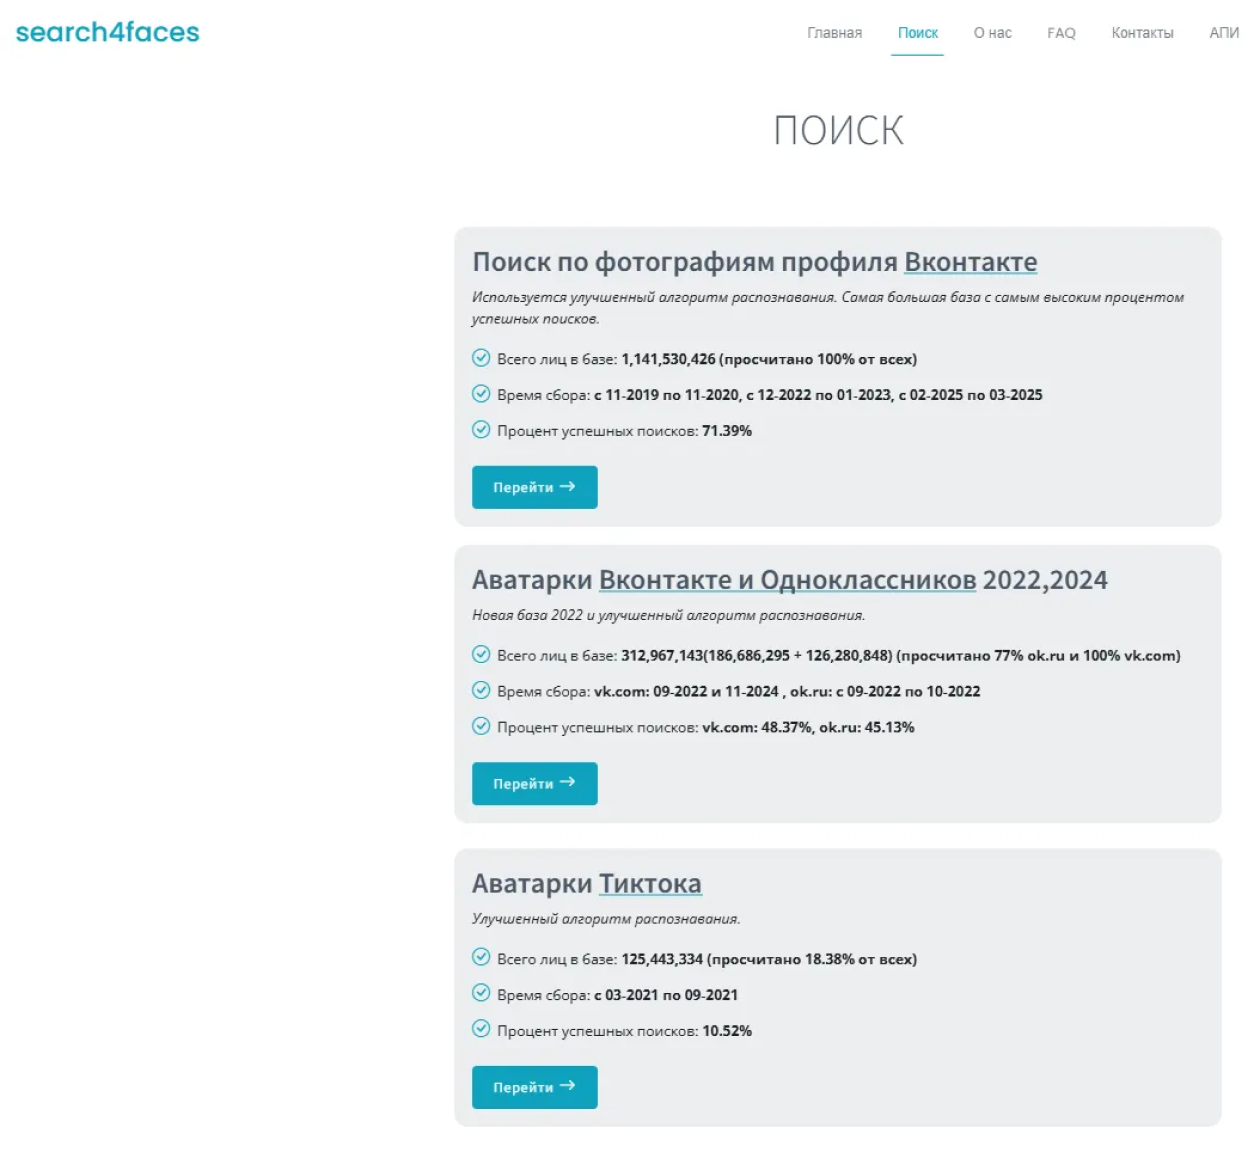Select the Поиск nav tab
Image resolution: width=1260 pixels, height=1169 pixels.
917,33
